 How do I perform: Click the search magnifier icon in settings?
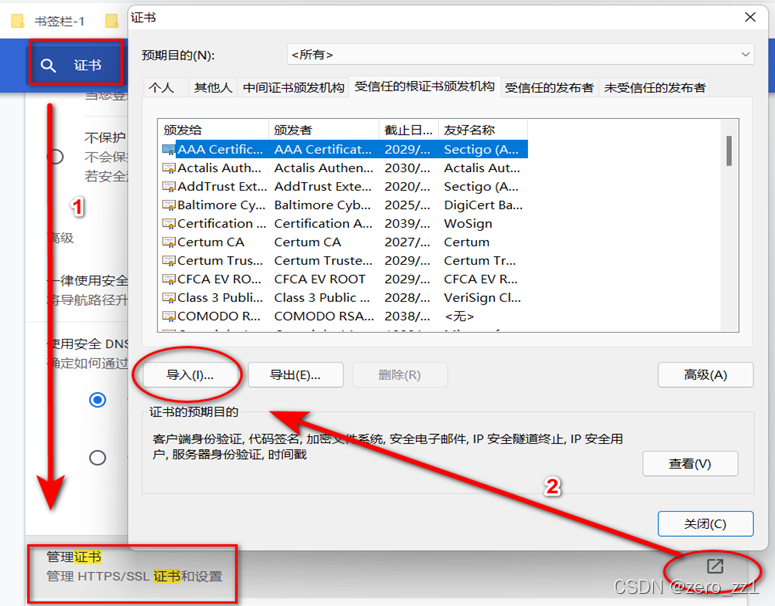48,65
